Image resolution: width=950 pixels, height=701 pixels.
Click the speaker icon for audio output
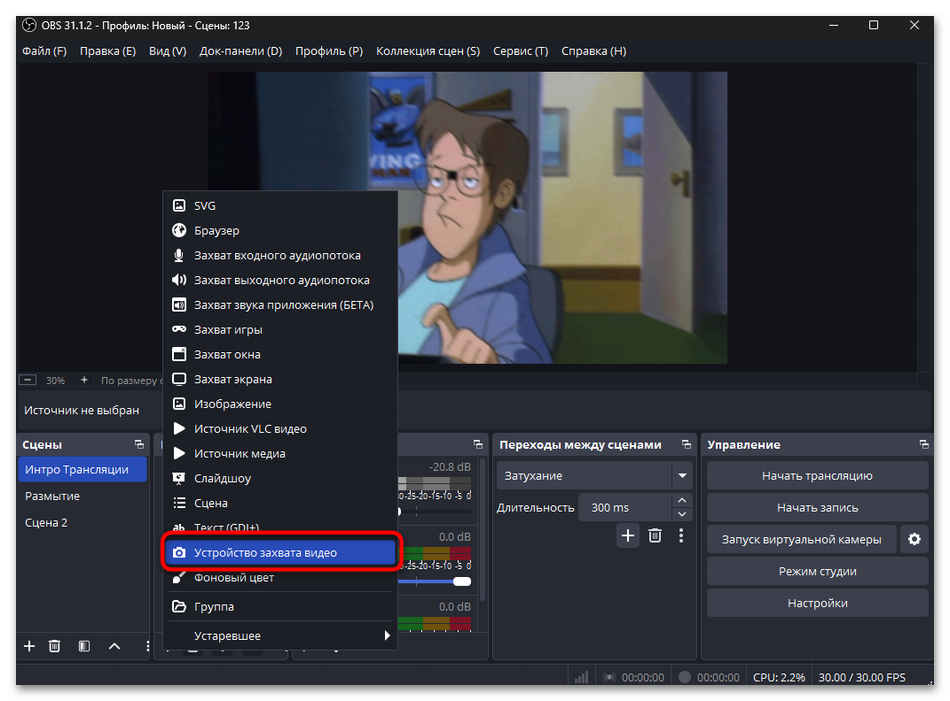(x=179, y=280)
